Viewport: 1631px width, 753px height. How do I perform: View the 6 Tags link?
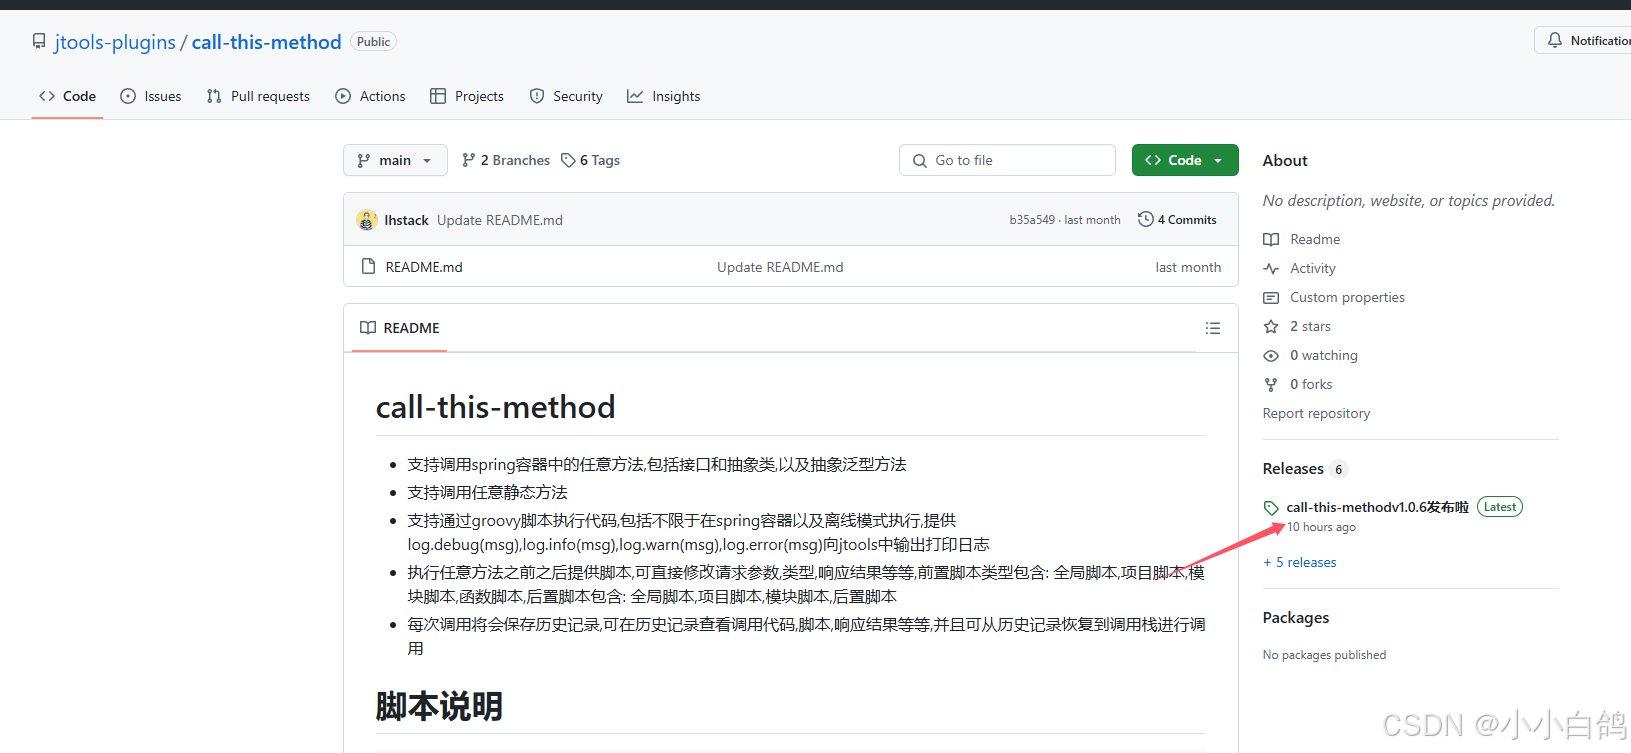click(x=591, y=160)
